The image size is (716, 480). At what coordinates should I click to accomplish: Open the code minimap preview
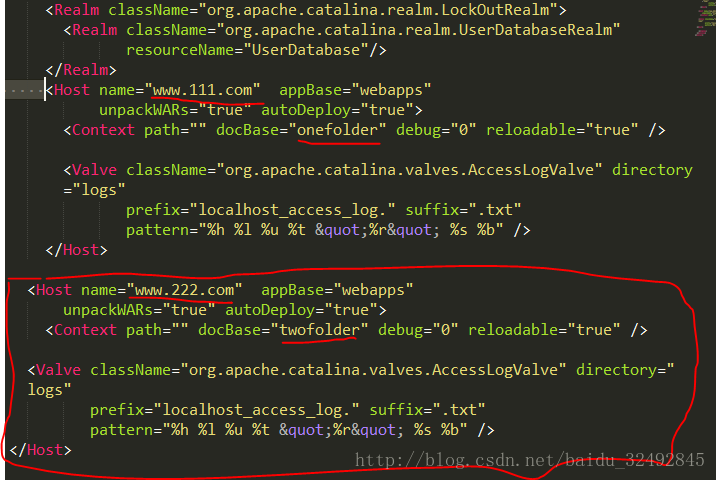pos(705,18)
